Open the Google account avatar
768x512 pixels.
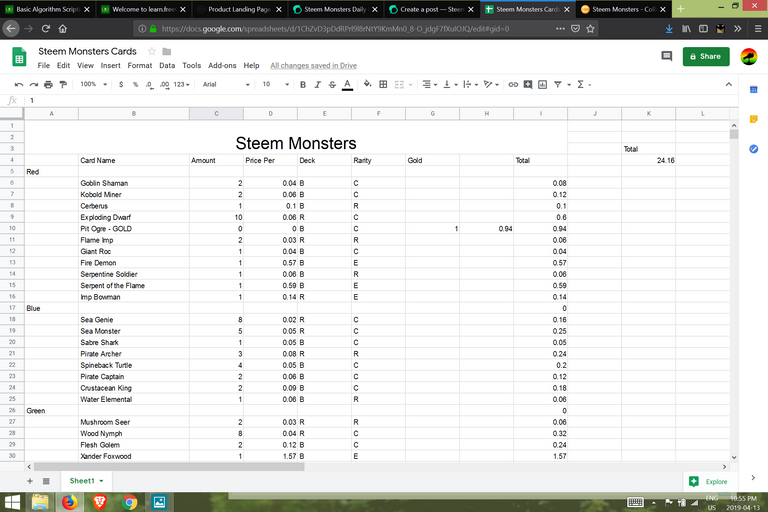[x=748, y=56]
